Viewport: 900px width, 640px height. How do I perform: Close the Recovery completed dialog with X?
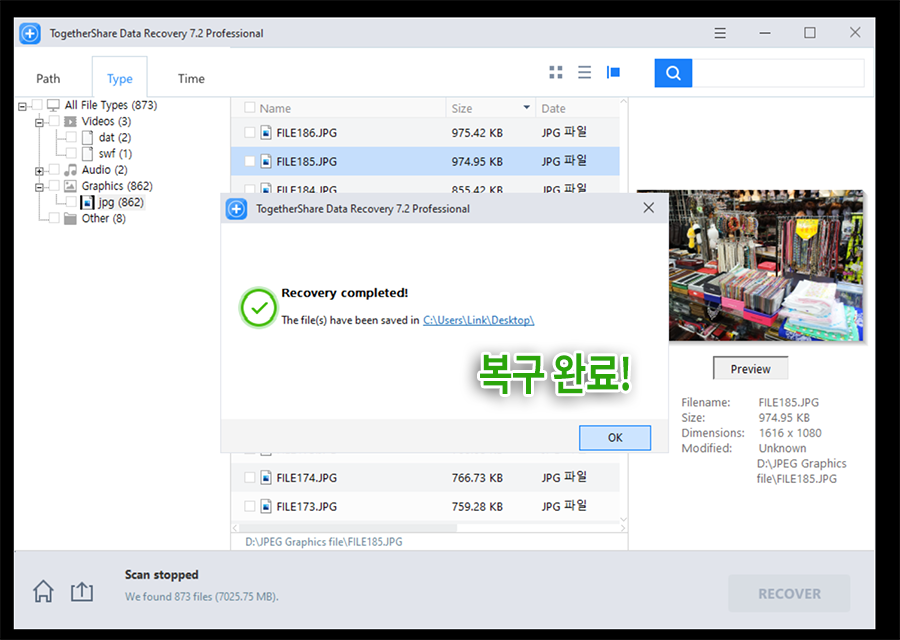tap(649, 208)
